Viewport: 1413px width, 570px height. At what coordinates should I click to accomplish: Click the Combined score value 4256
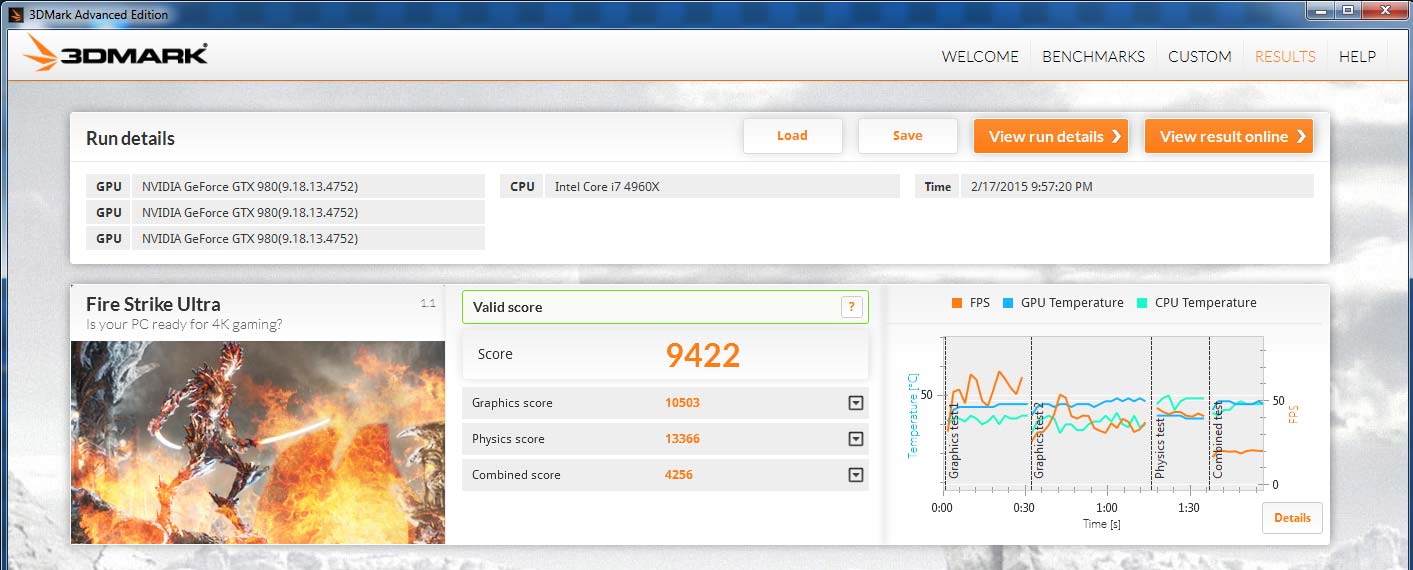(x=679, y=475)
